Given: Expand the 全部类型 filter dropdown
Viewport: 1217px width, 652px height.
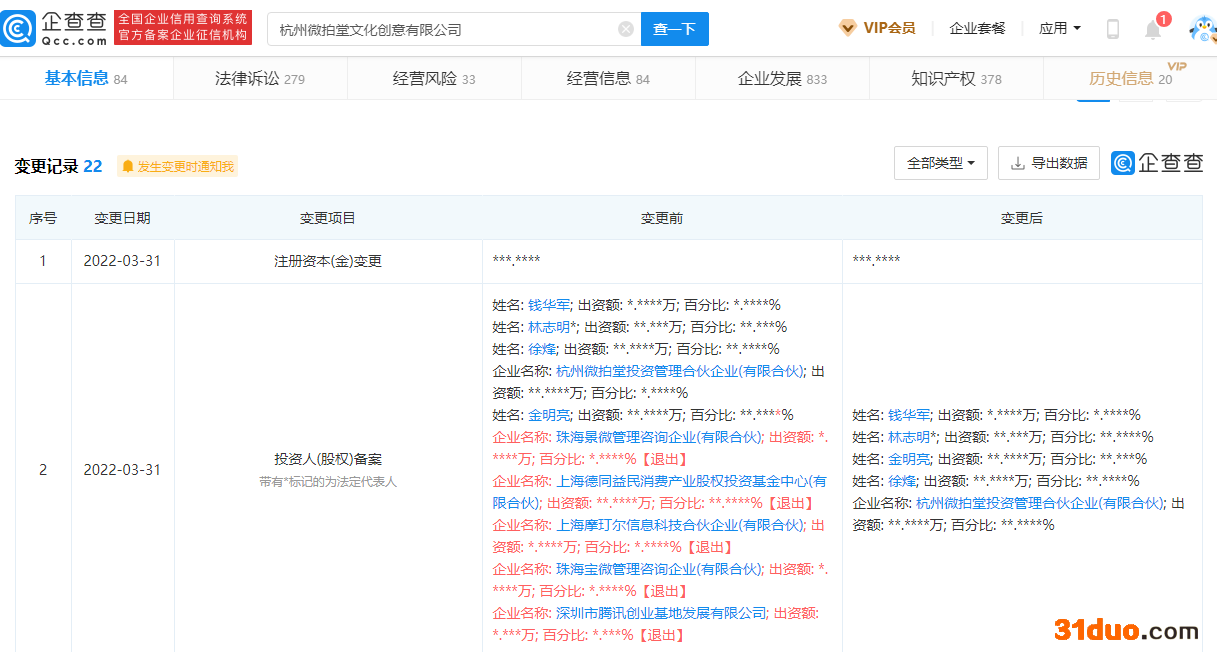Looking at the screenshot, I should click(x=940, y=163).
